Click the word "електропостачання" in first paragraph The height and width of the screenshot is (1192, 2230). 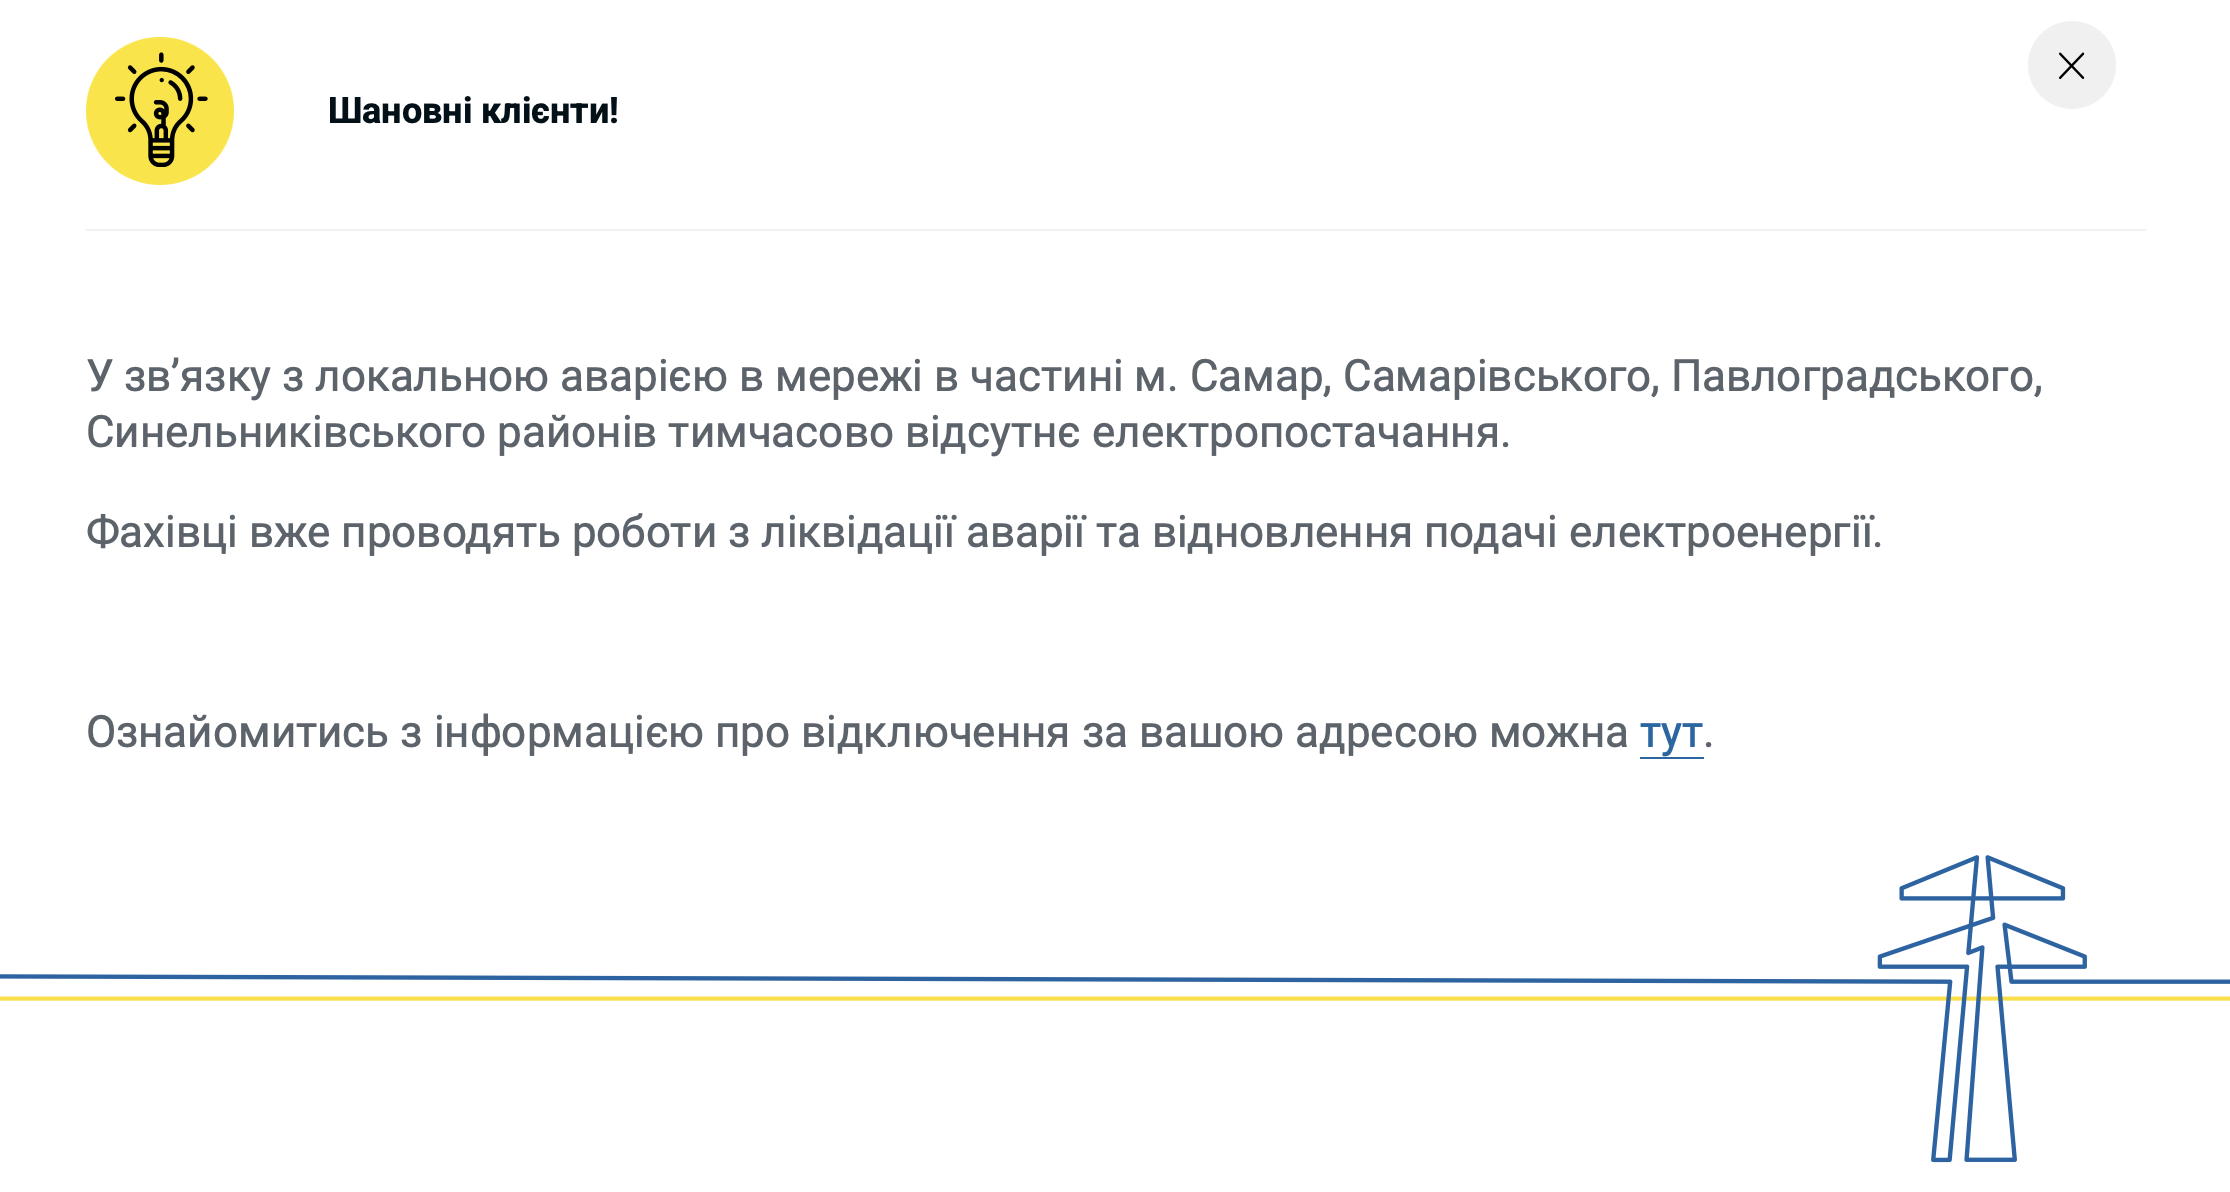1300,433
